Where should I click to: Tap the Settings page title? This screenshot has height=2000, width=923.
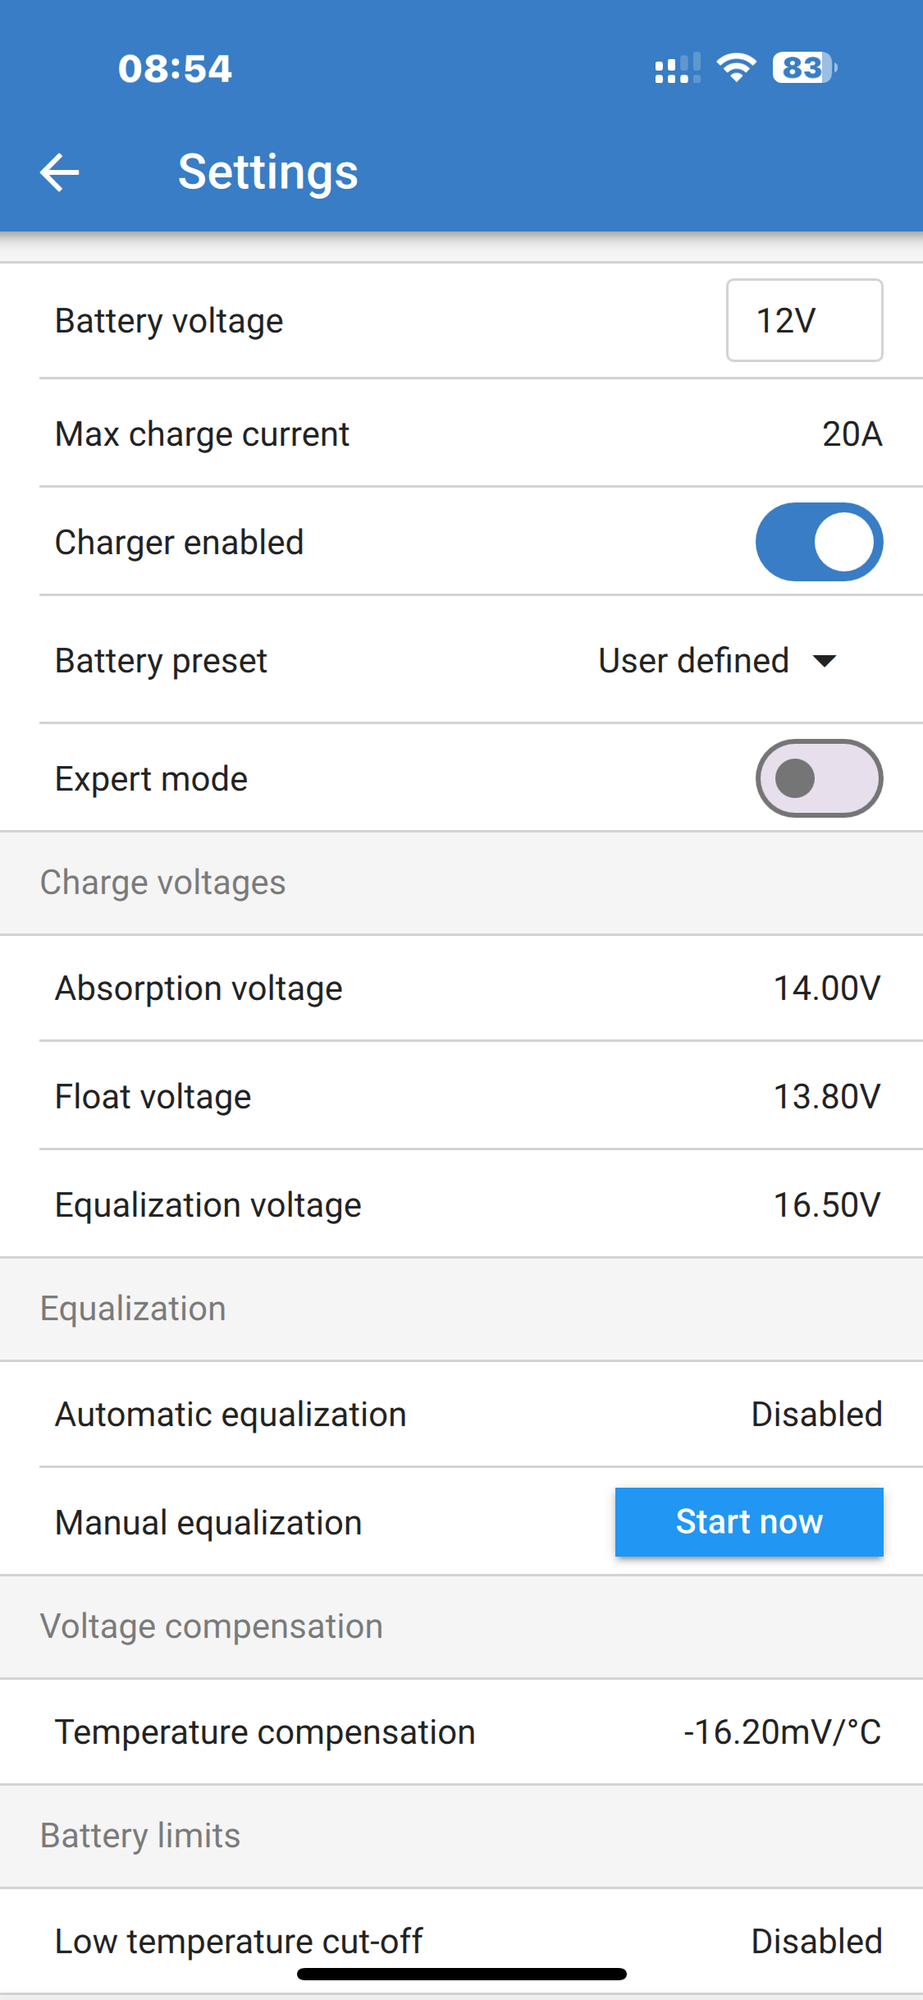coord(268,172)
